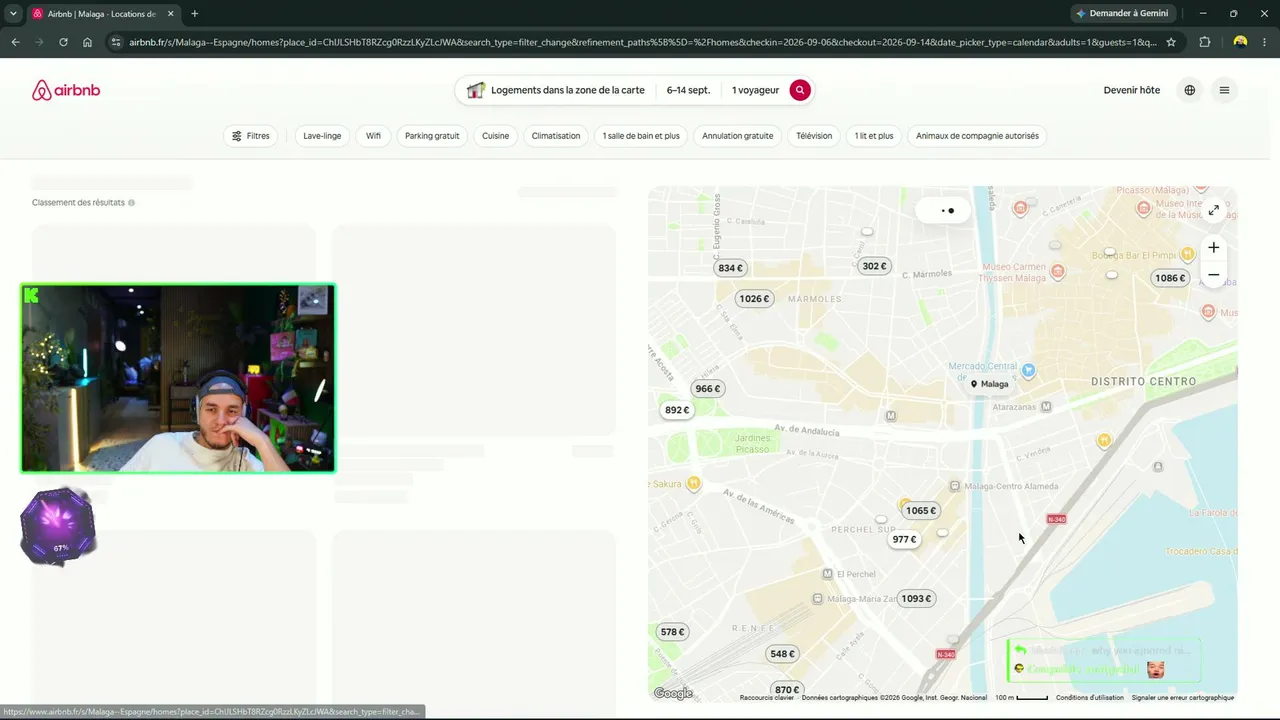Open Raccourcis clavier map shortcuts
Viewport: 1280px width, 720px height.
tap(767, 698)
